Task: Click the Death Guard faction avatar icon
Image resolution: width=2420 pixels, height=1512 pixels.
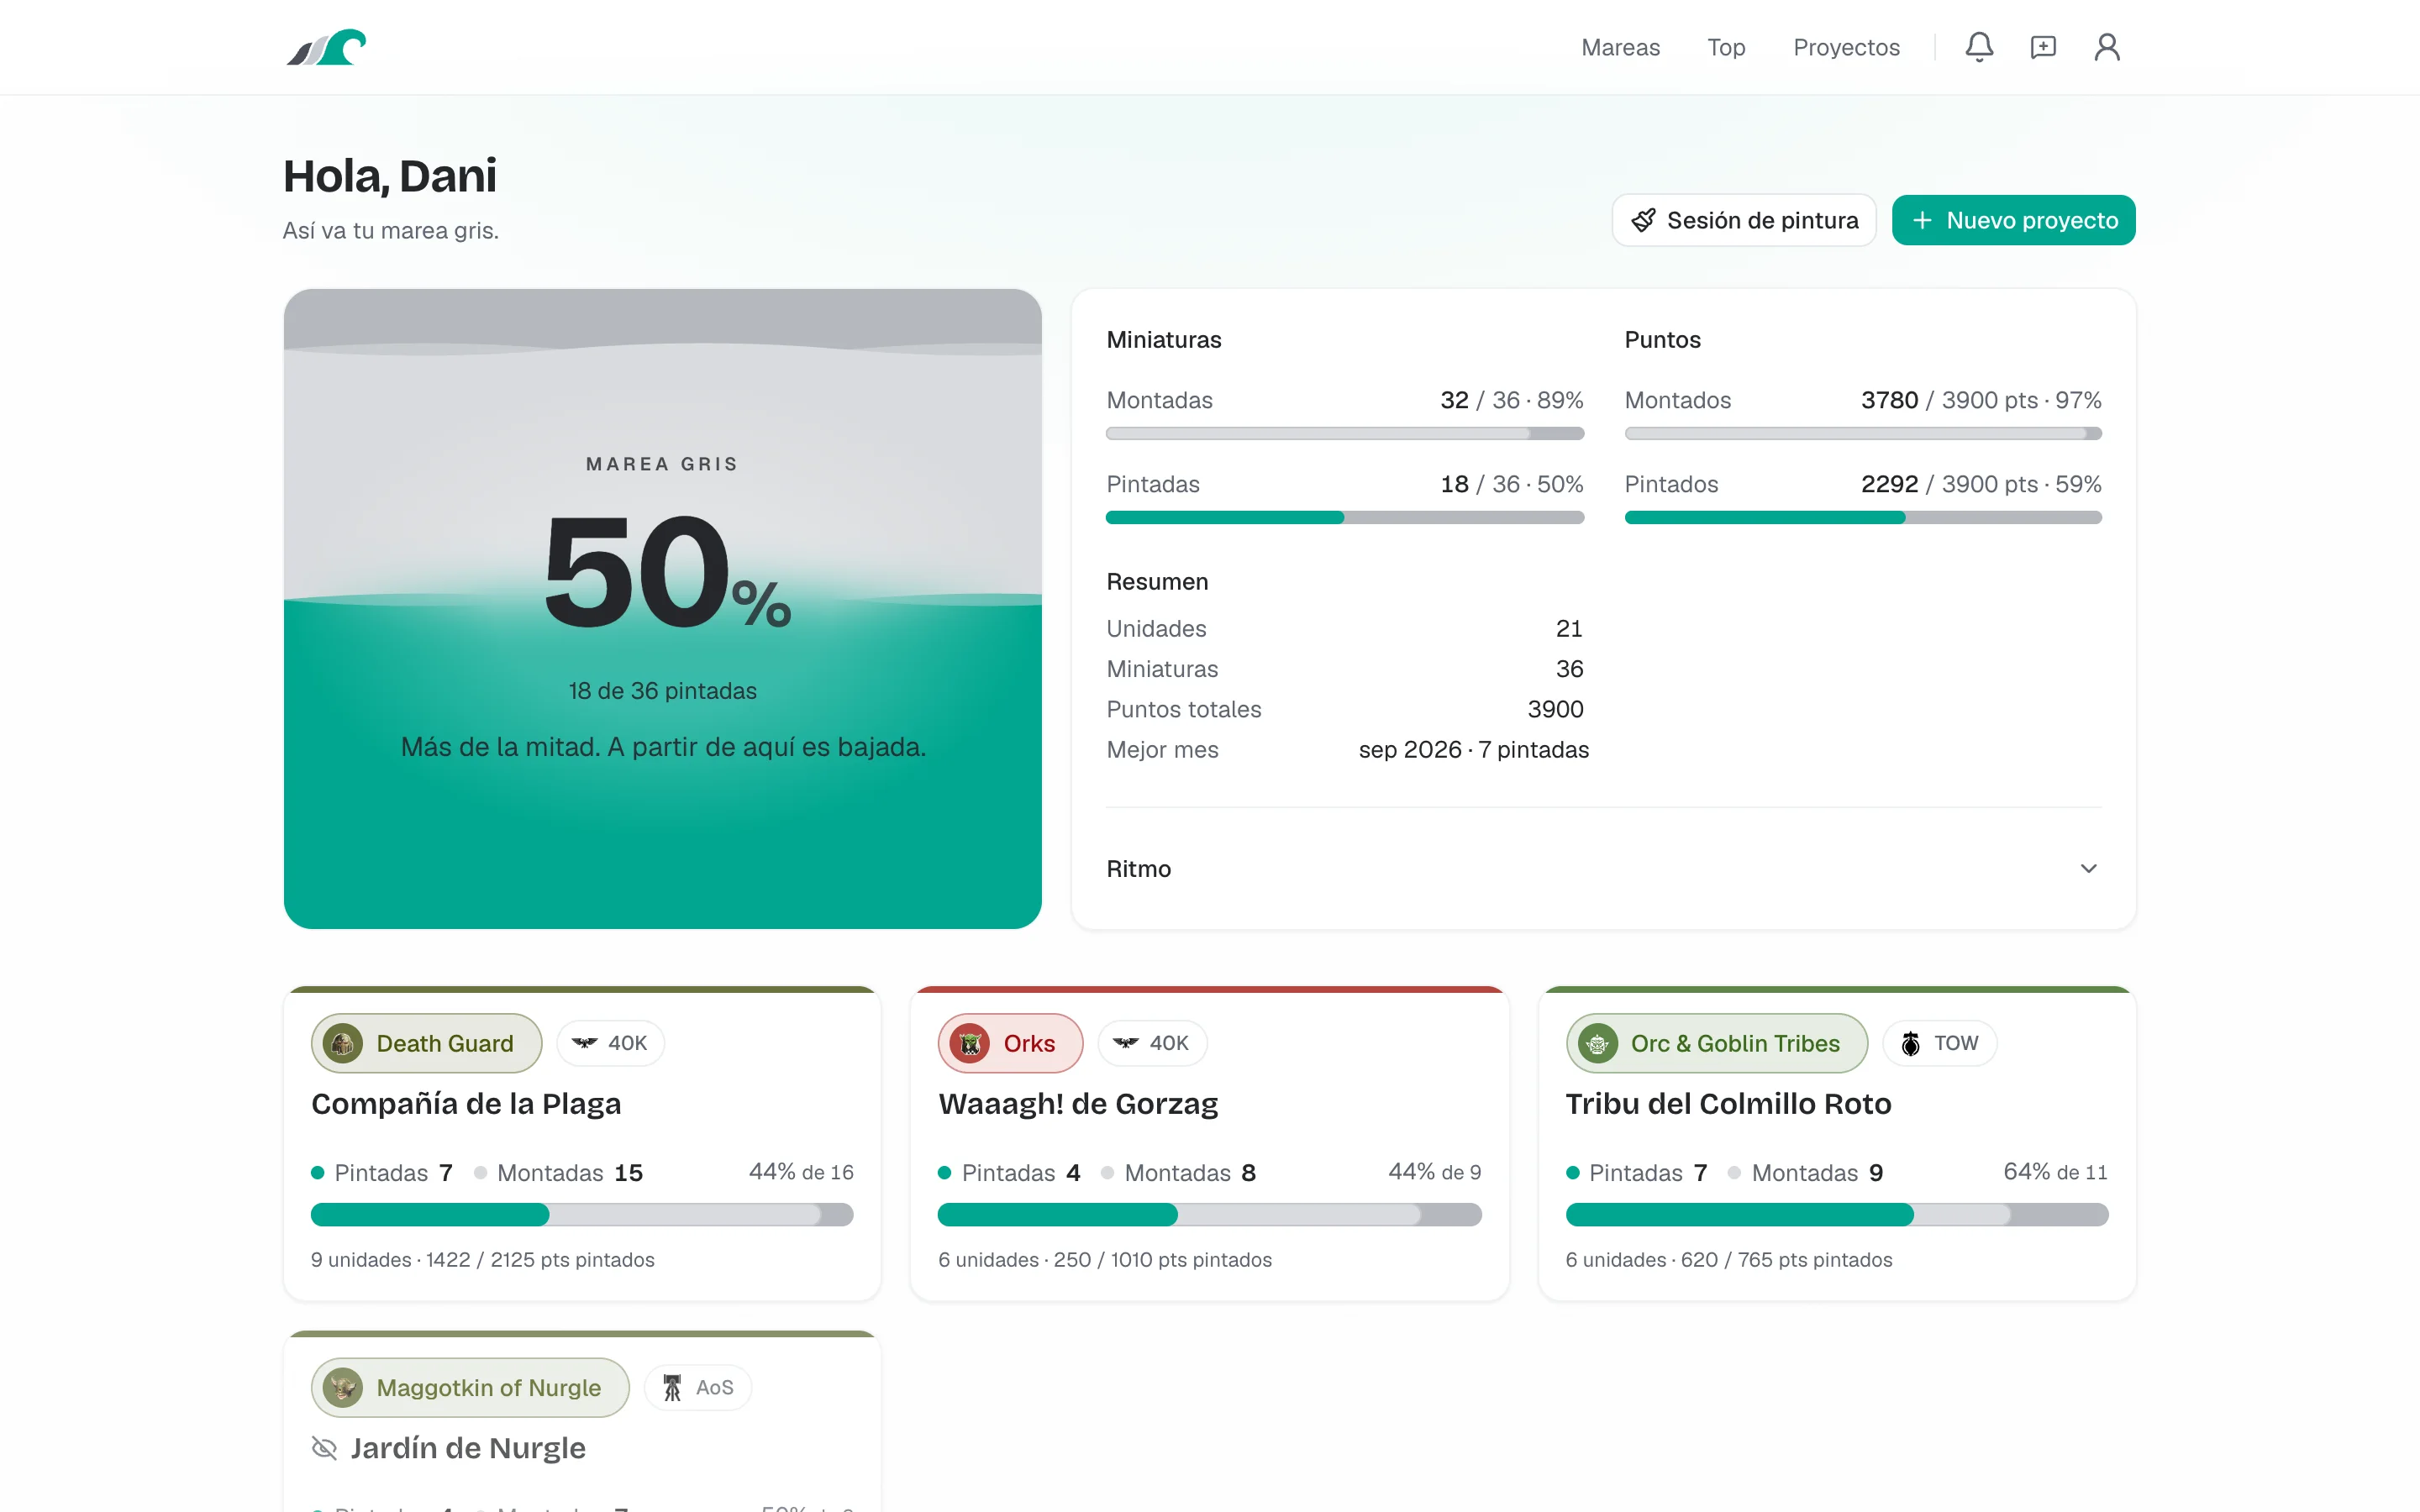Action: point(343,1043)
